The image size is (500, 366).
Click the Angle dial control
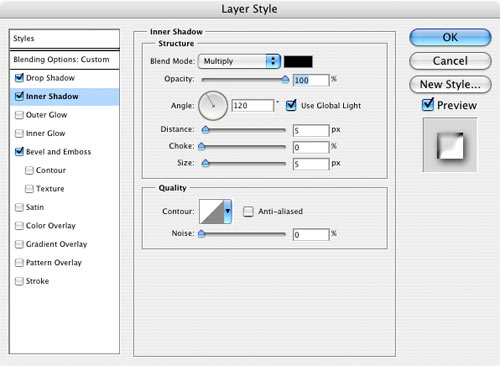click(x=213, y=106)
